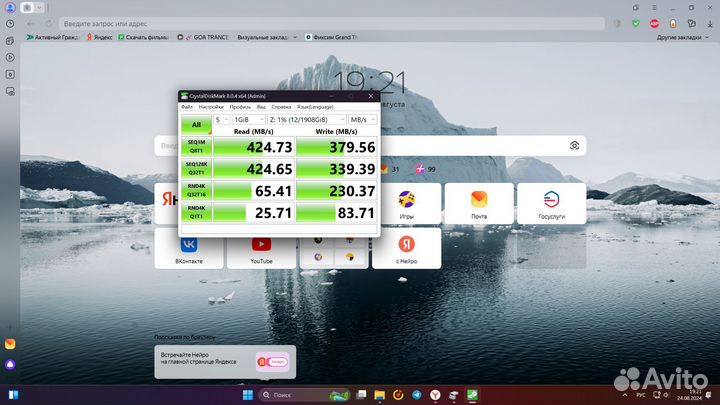Expand the 'Визуальные закладки' bookmark folder
This screenshot has height=405, width=720.
[267, 37]
